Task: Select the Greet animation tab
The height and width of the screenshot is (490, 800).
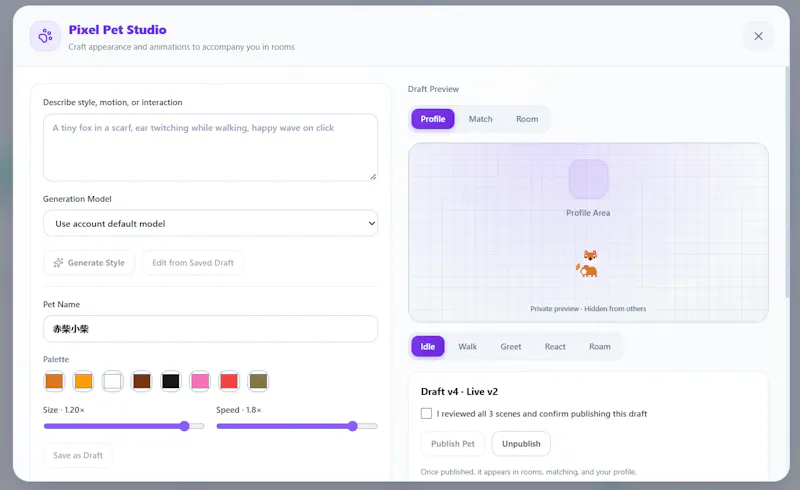Action: tap(511, 347)
